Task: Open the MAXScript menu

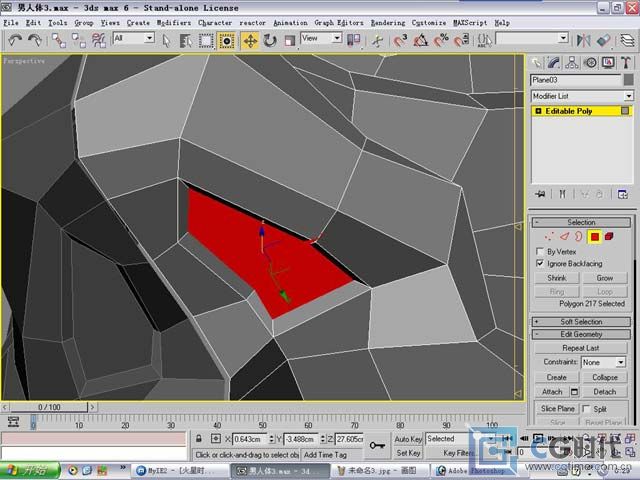Action: point(470,23)
